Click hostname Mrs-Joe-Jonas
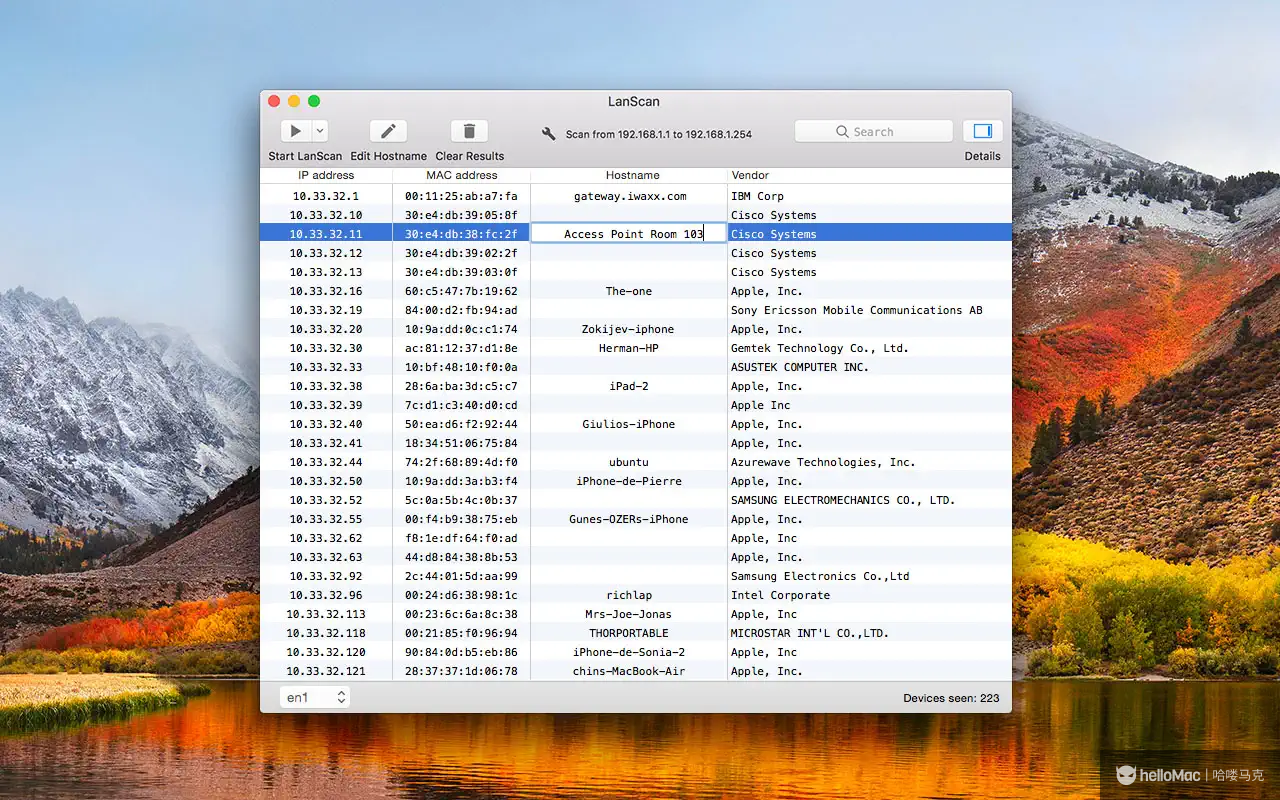The width and height of the screenshot is (1280, 800). click(628, 614)
